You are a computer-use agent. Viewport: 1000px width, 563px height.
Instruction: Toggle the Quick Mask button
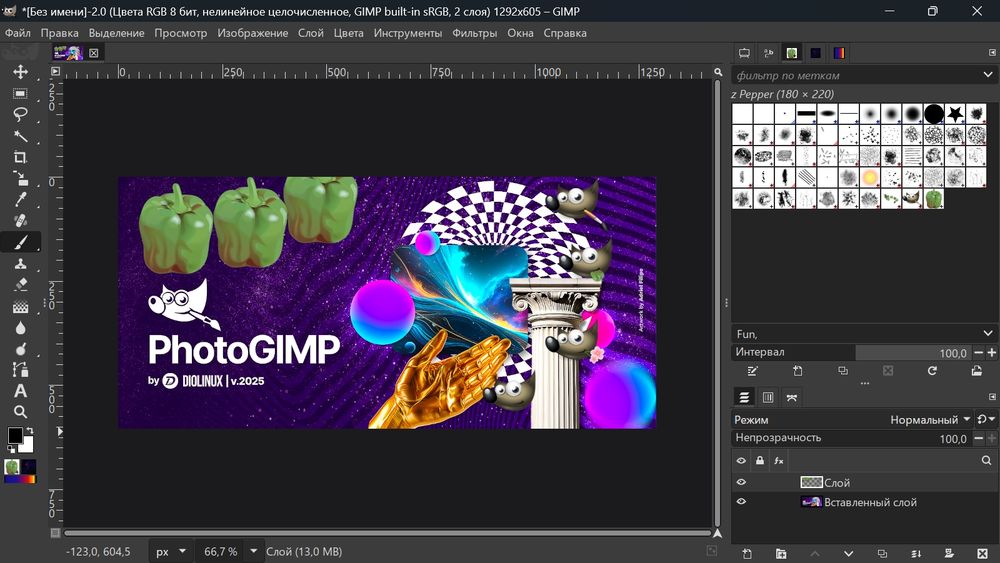point(55,532)
